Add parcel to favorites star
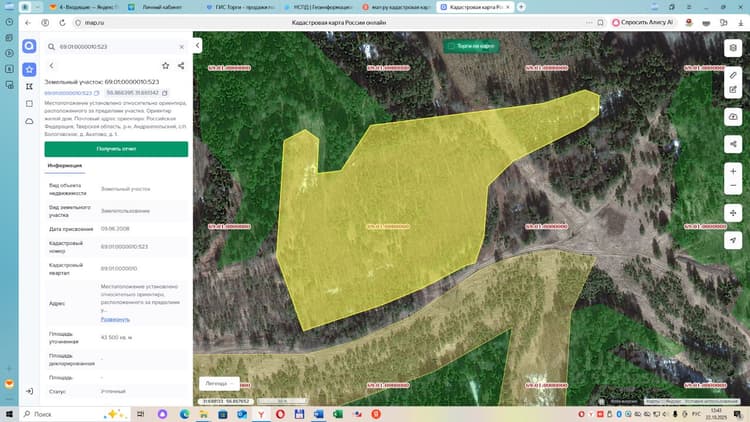 [x=165, y=66]
